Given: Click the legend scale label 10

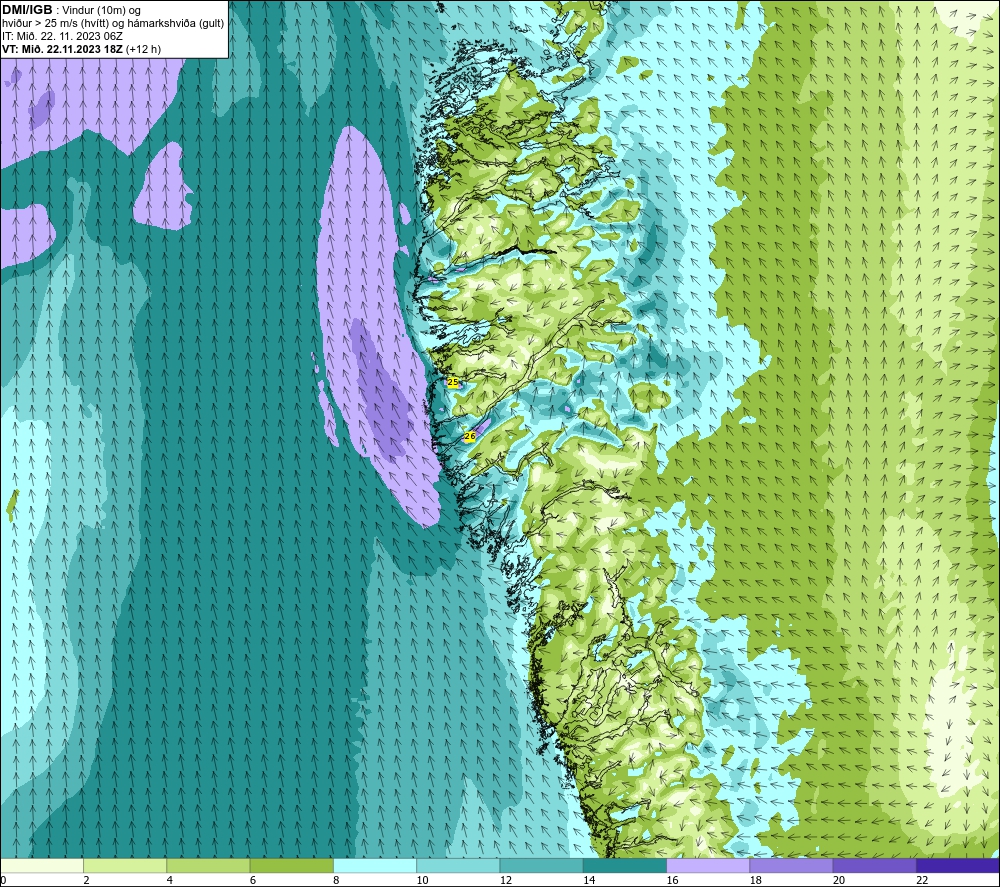Looking at the screenshot, I should point(422,880).
